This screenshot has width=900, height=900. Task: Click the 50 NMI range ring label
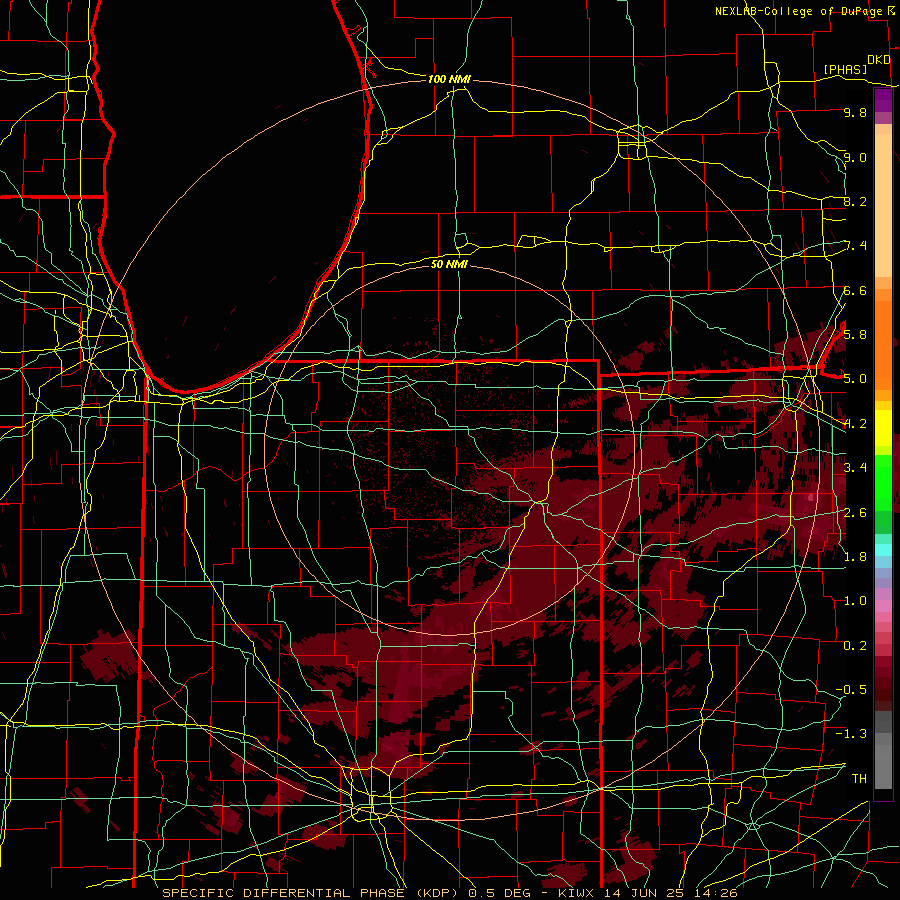pos(449,264)
